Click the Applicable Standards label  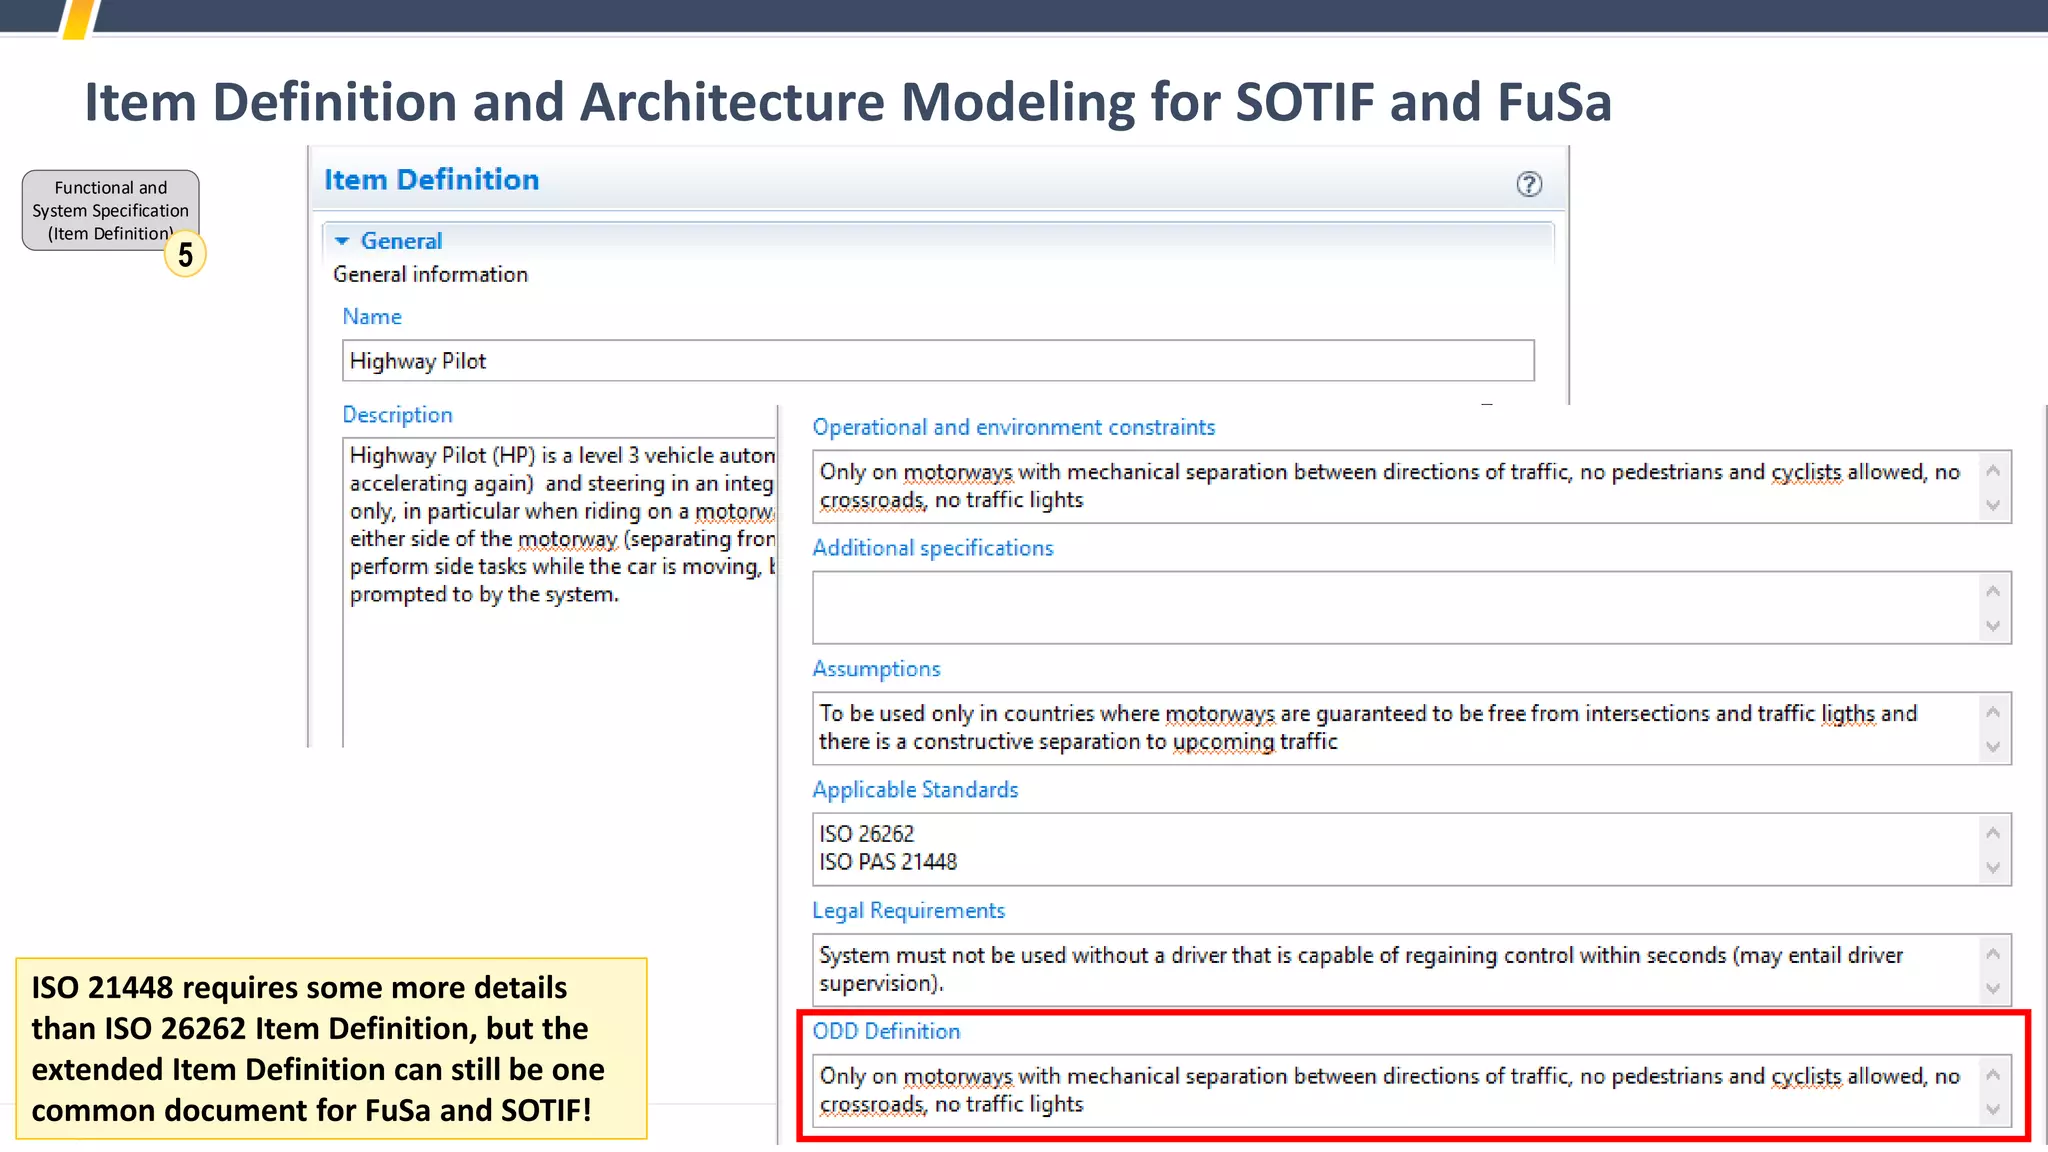(915, 790)
